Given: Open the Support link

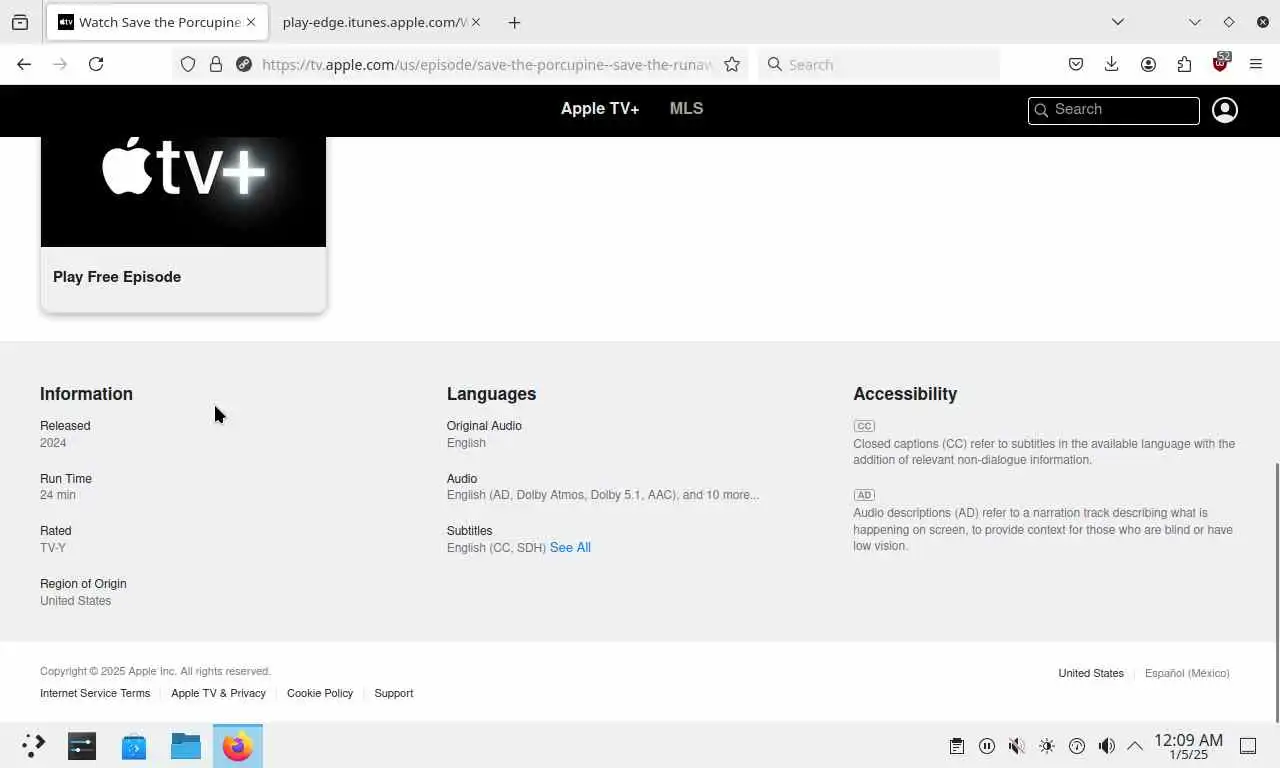Looking at the screenshot, I should click(x=394, y=693).
